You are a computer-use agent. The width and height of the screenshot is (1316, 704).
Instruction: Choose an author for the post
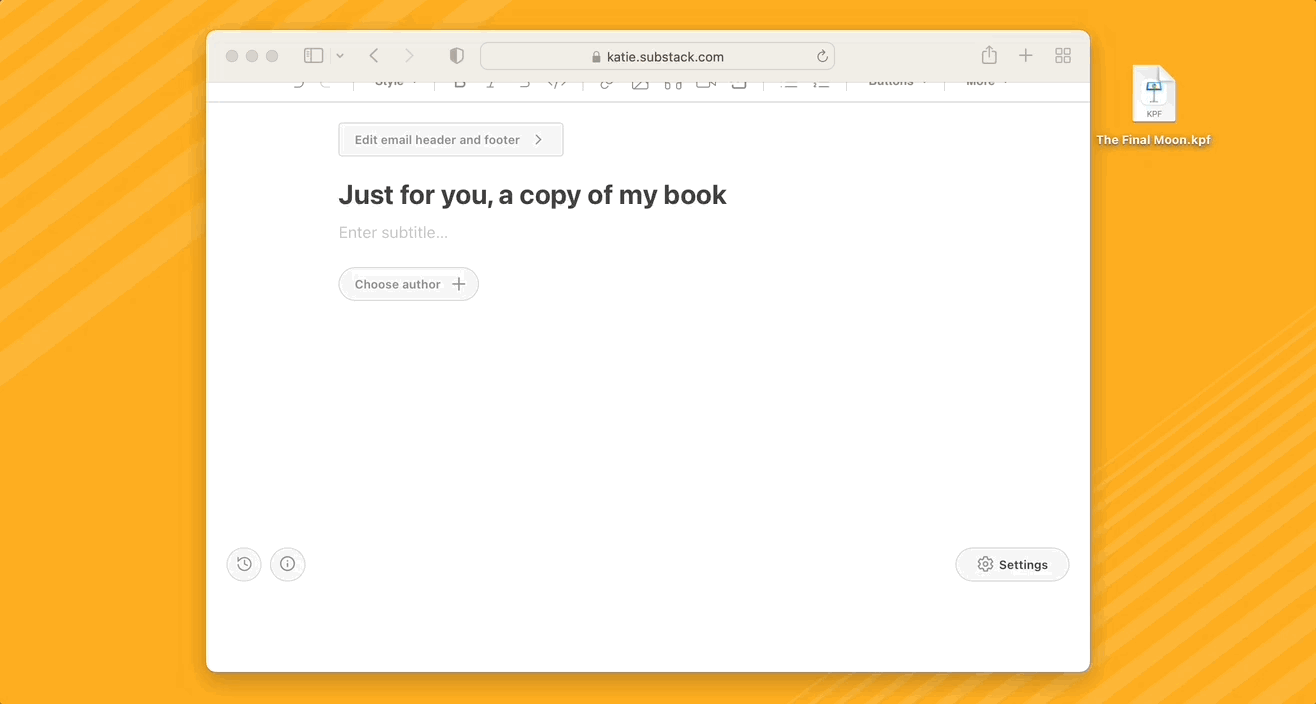coord(408,284)
